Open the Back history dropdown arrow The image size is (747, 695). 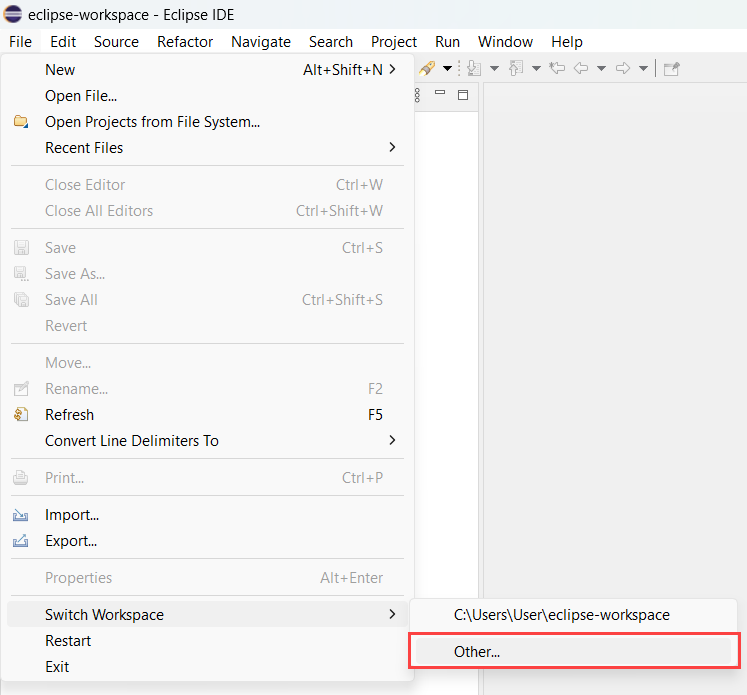tap(602, 69)
